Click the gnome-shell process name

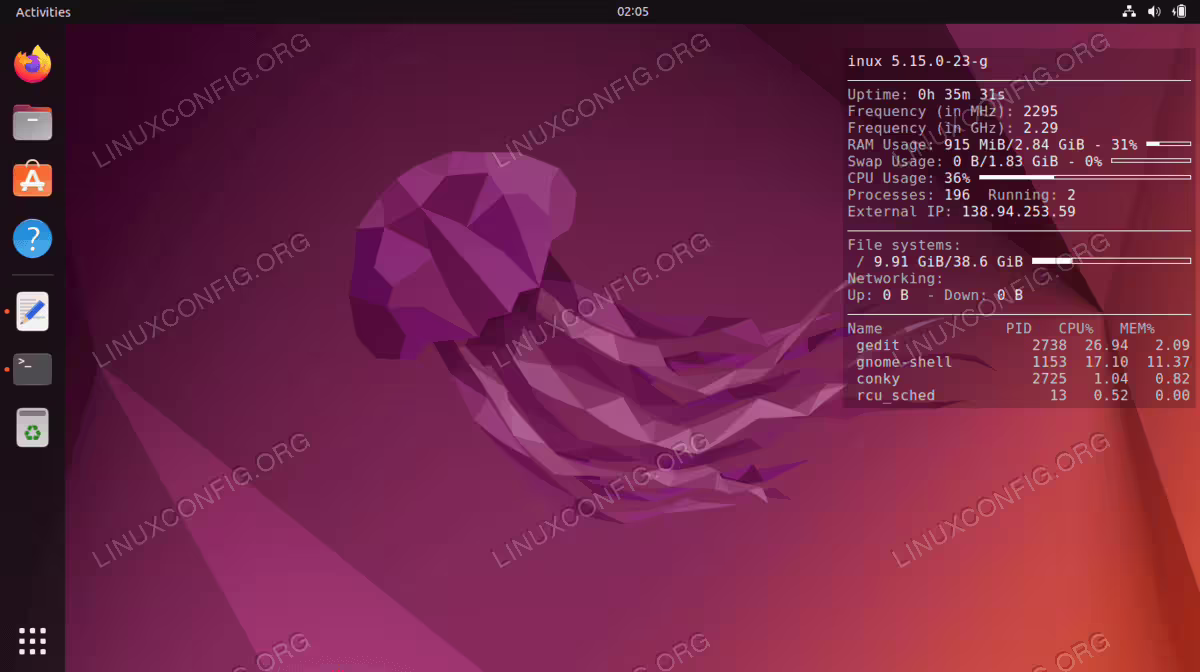[904, 362]
